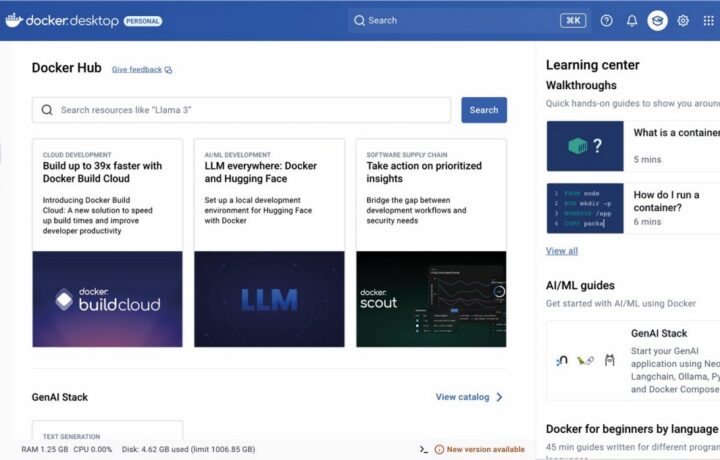Expand View catalog chevron arrow
The height and width of the screenshot is (460, 720).
pyautogui.click(x=500, y=397)
